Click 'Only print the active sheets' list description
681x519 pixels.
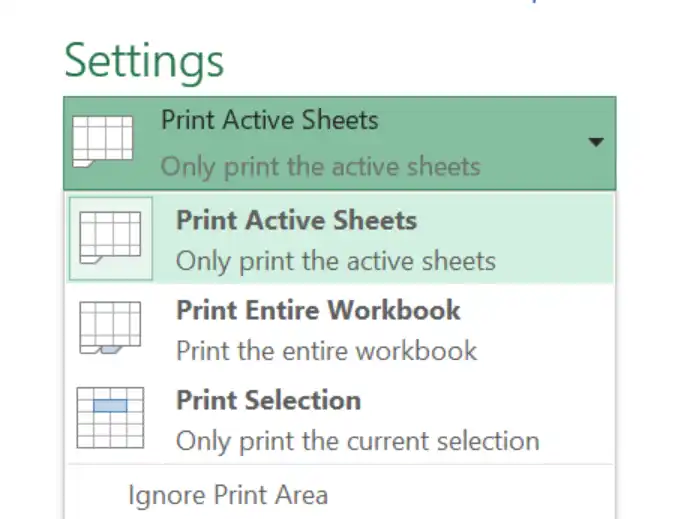336,262
